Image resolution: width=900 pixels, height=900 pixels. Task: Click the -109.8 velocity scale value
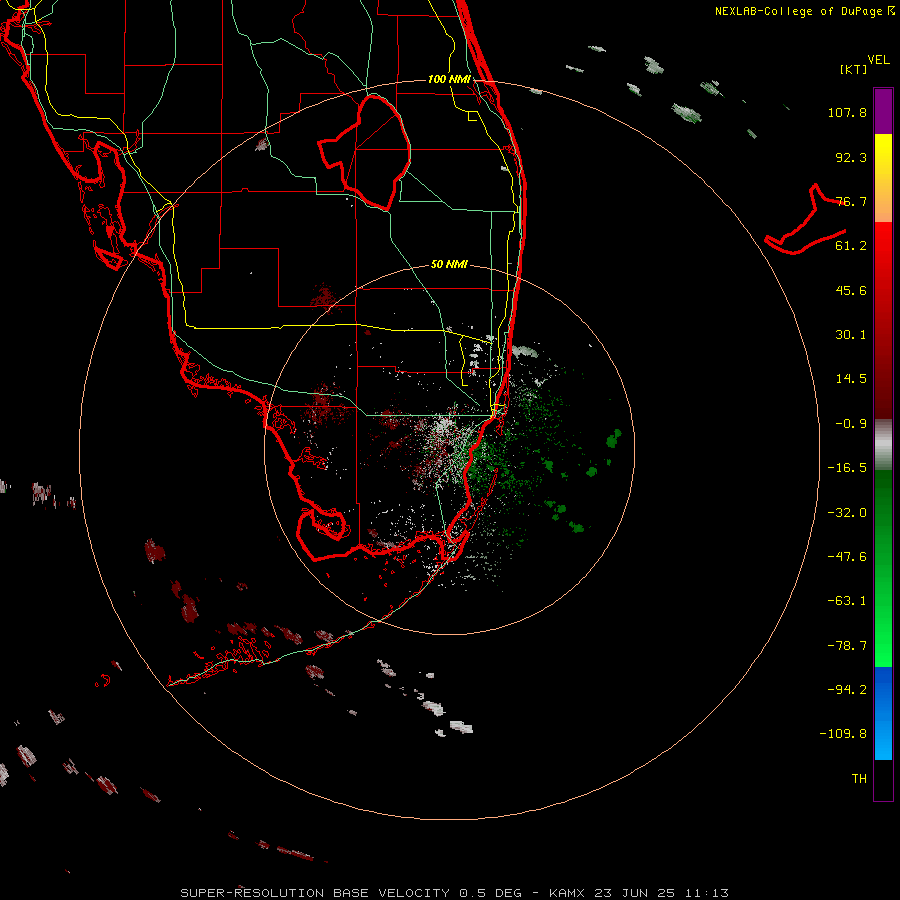843,734
